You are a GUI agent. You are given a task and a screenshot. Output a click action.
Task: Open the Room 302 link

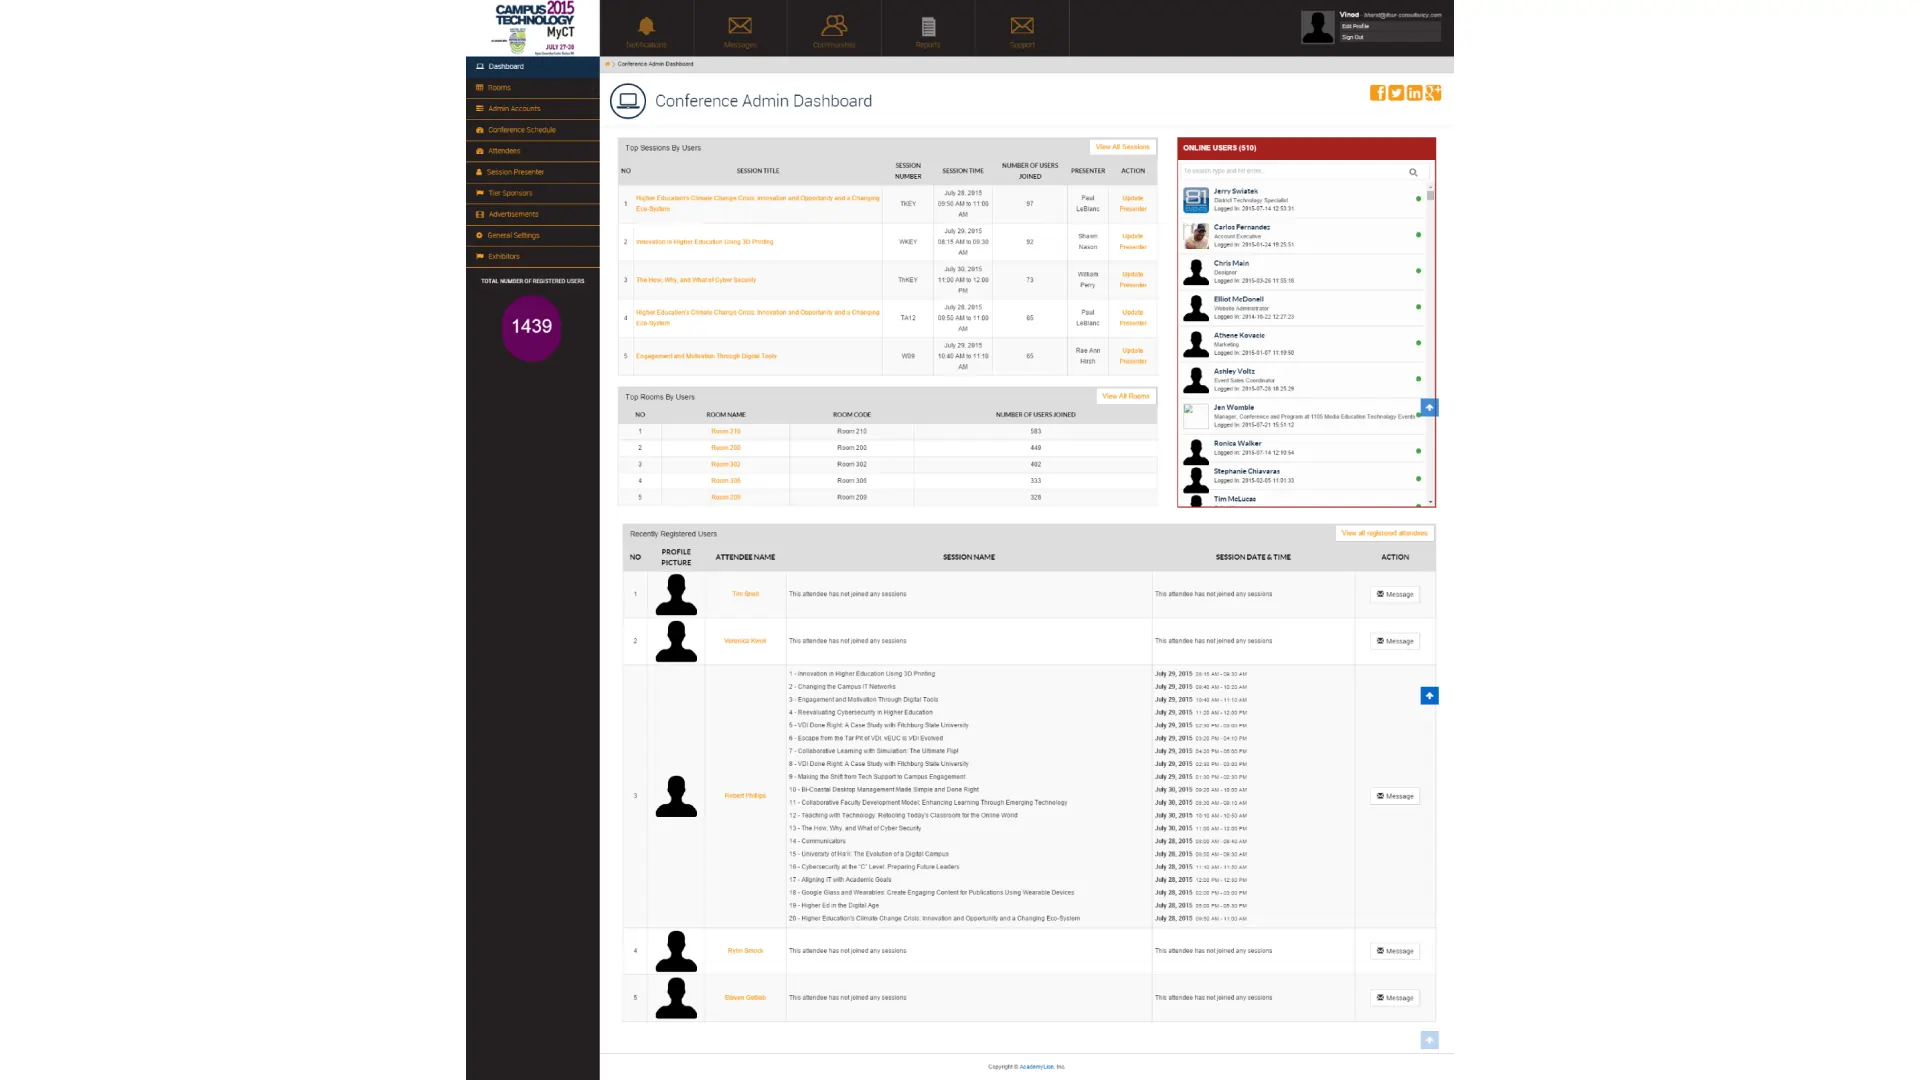(726, 465)
